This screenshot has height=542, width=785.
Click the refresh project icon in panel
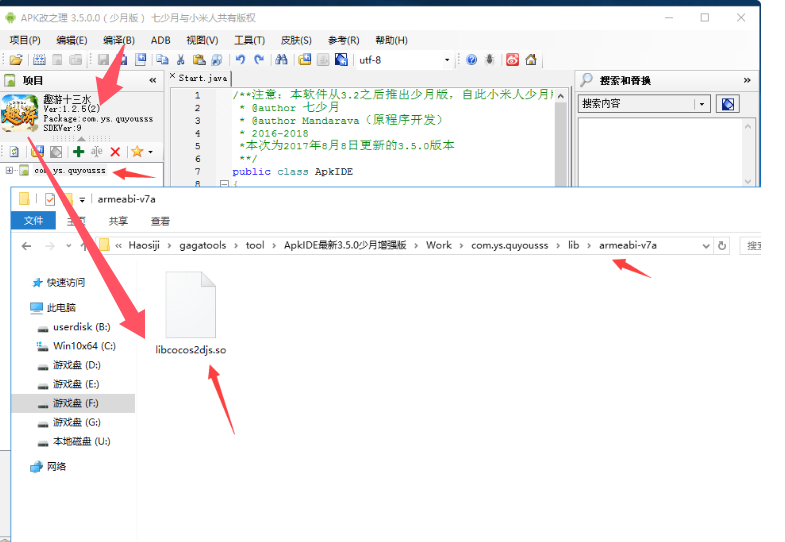pyautogui.click(x=15, y=152)
